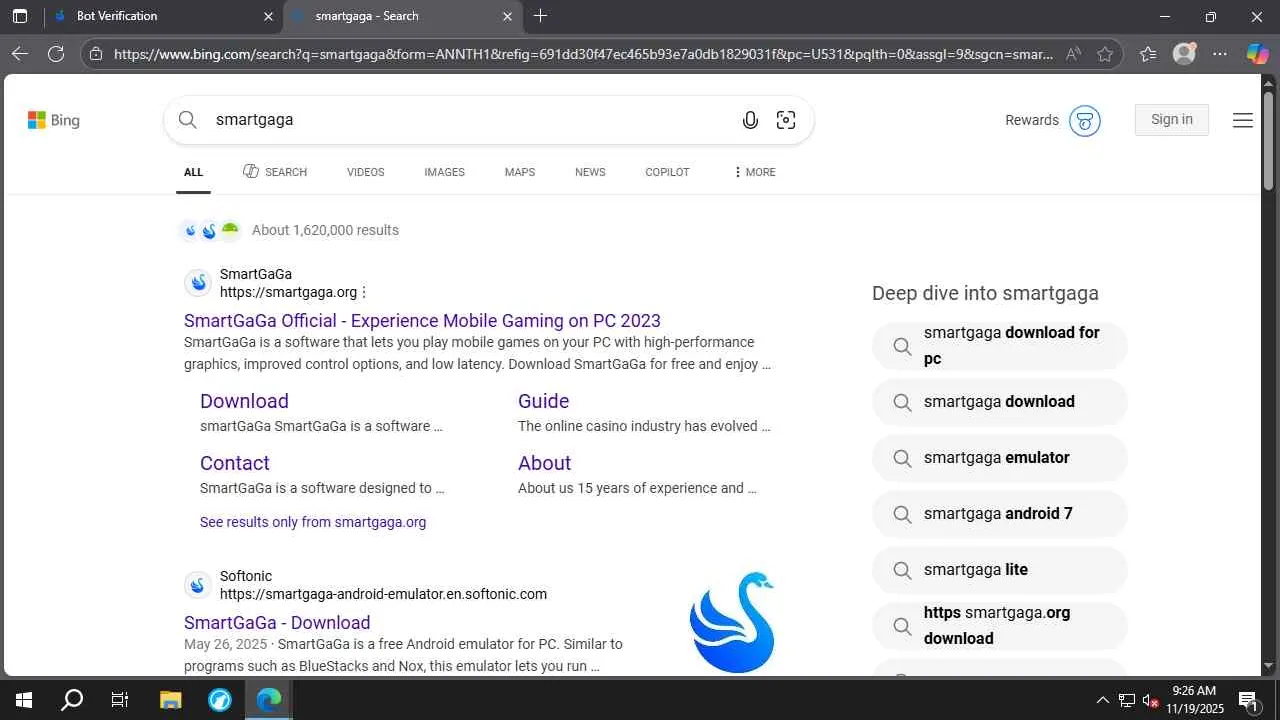The height and width of the screenshot is (720, 1280).
Task: Select the smartgaga lite suggestion
Action: click(999, 570)
